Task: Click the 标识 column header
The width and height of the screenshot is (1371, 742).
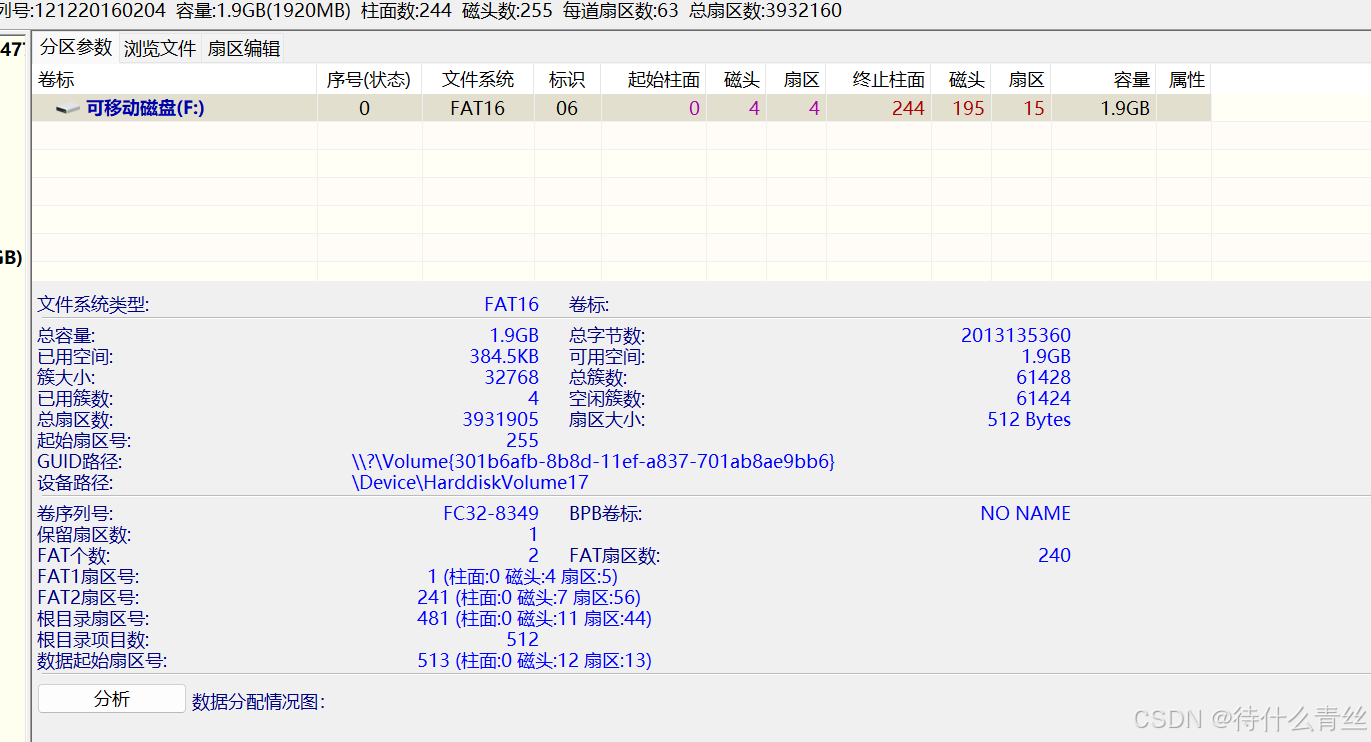Action: (x=567, y=80)
